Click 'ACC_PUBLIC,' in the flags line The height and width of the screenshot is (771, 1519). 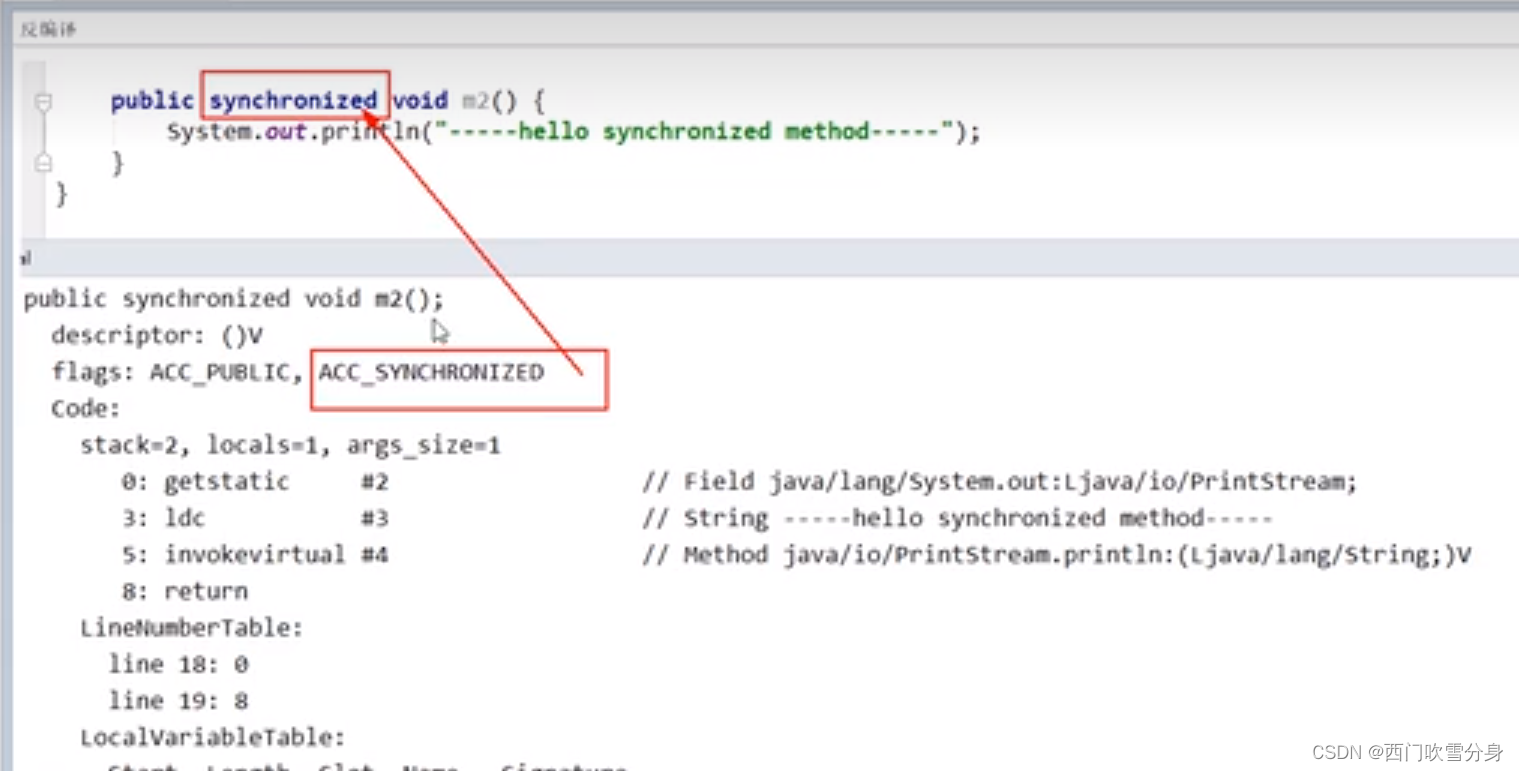click(226, 373)
